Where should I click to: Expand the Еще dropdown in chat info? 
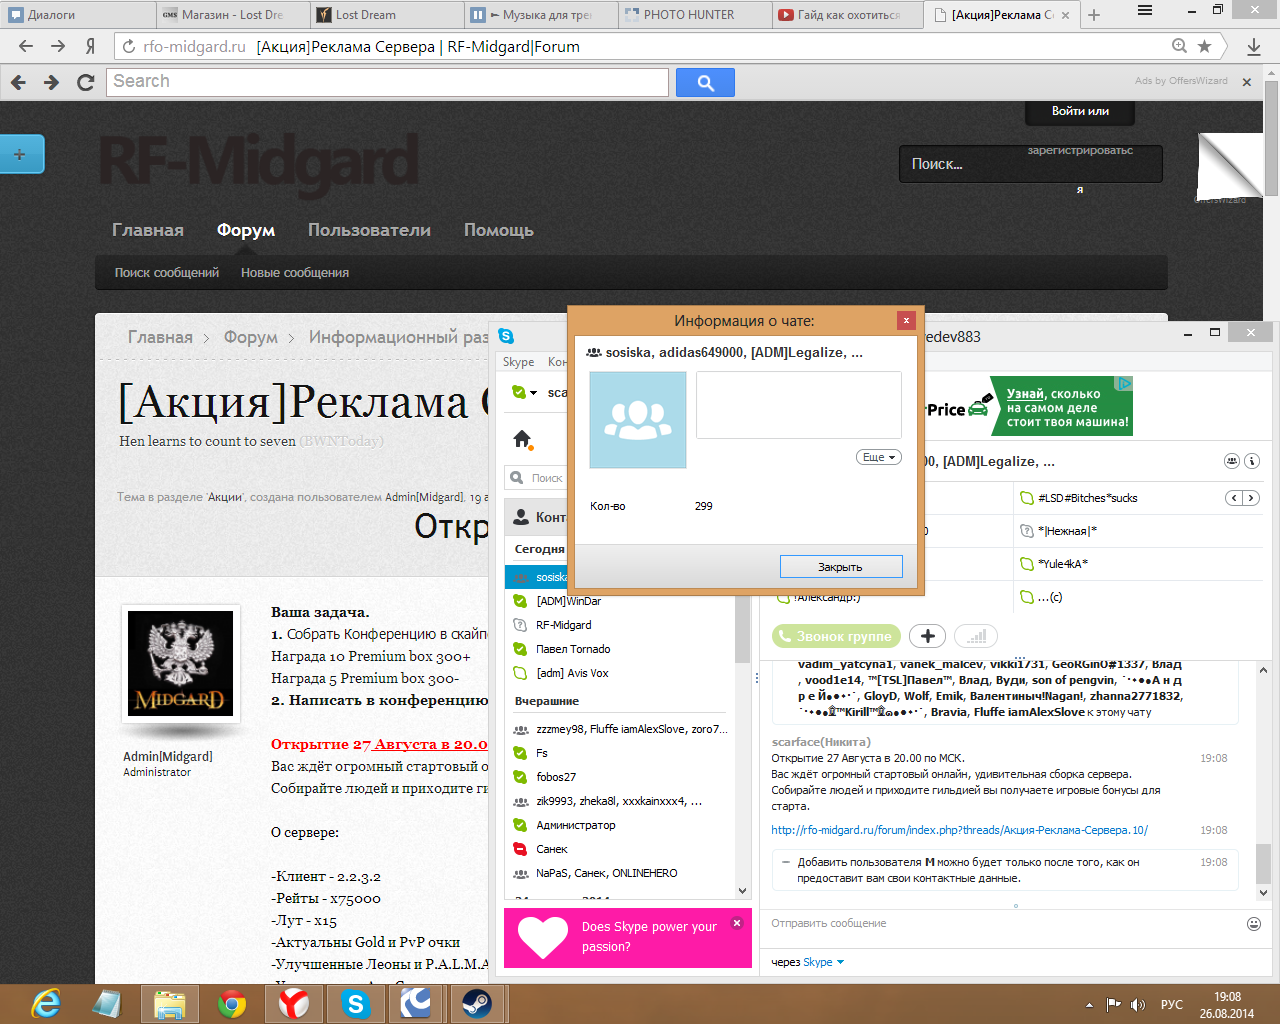(878, 457)
